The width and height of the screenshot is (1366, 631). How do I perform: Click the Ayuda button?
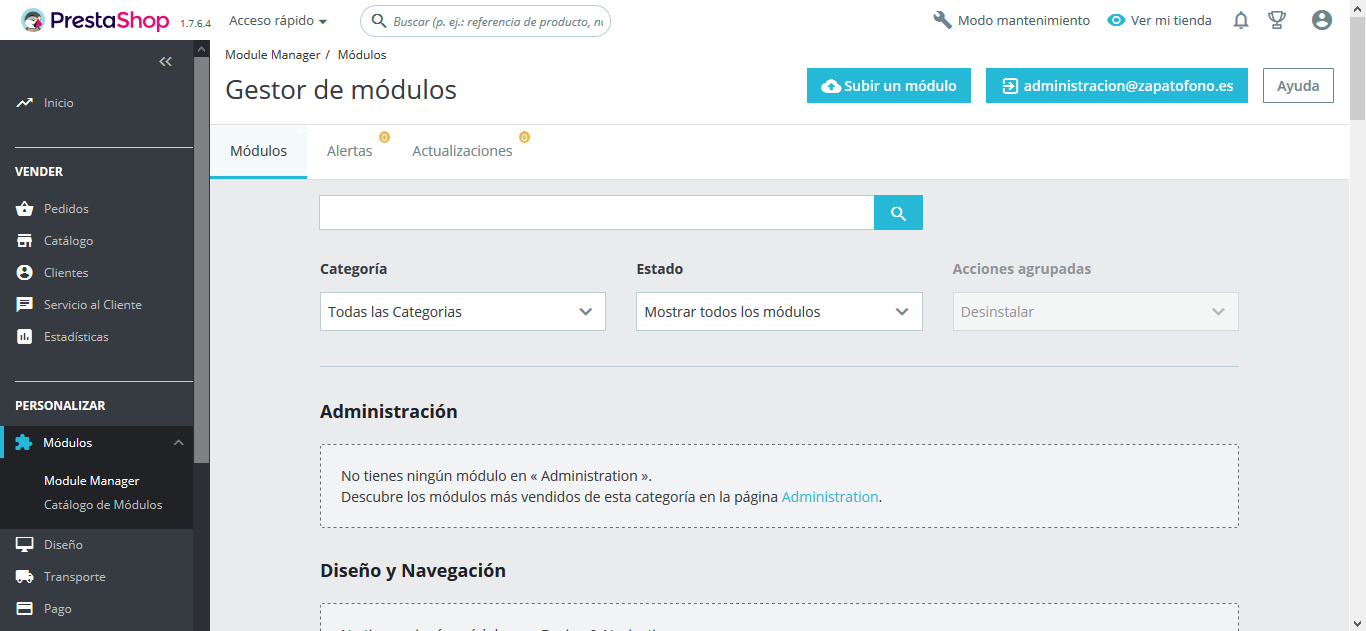click(1298, 86)
